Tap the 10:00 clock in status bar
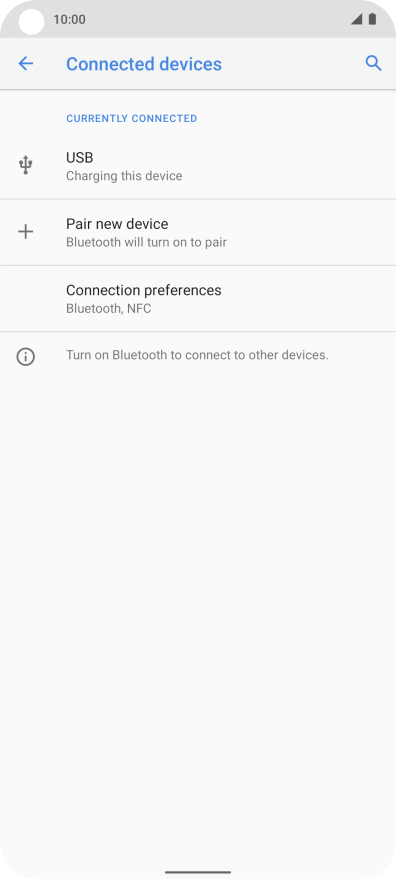The height and width of the screenshot is (879, 396). pyautogui.click(x=69, y=20)
